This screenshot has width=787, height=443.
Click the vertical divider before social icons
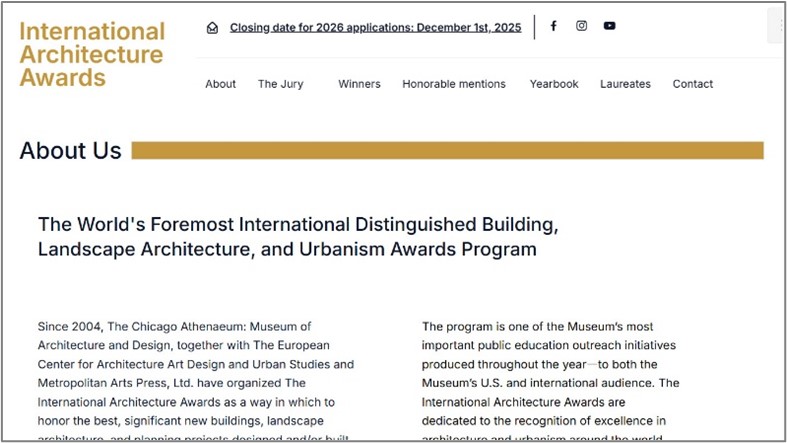(534, 27)
